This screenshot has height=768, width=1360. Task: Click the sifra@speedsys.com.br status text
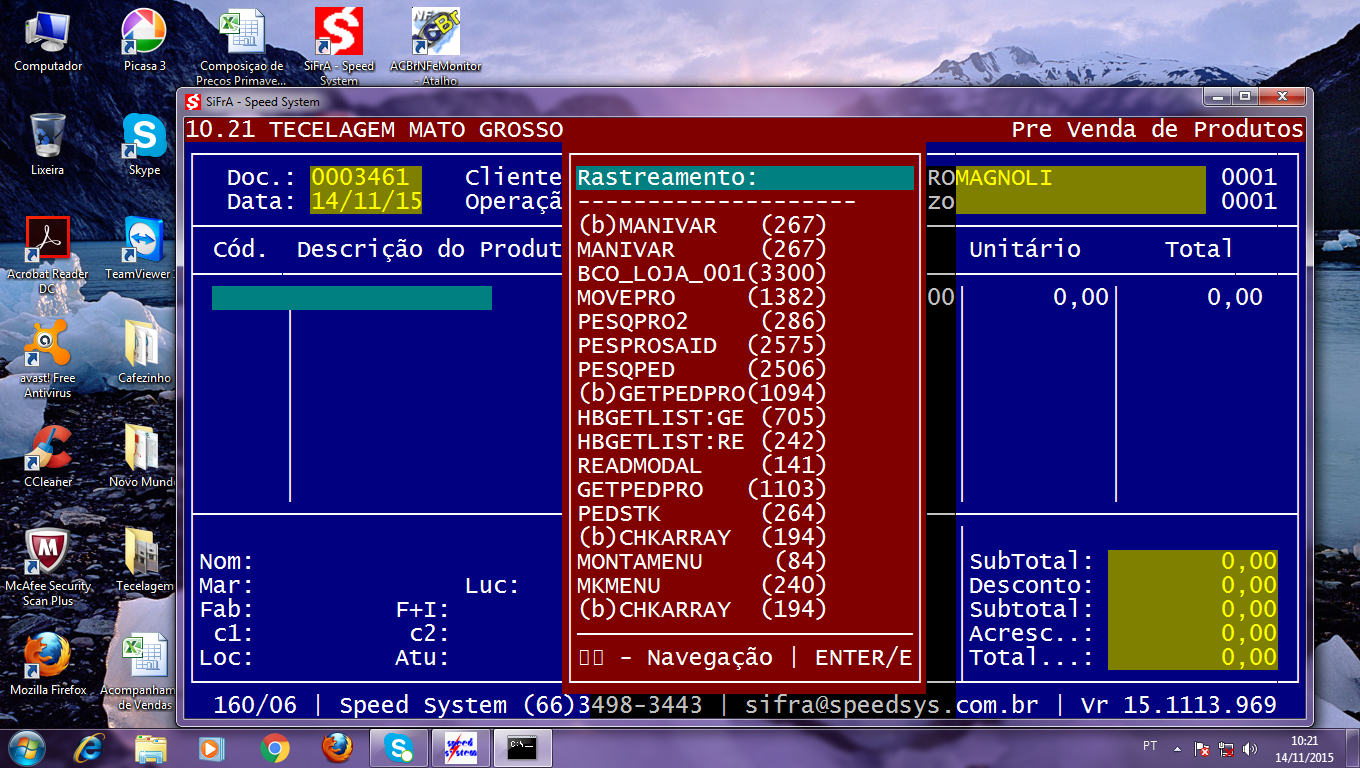(893, 706)
